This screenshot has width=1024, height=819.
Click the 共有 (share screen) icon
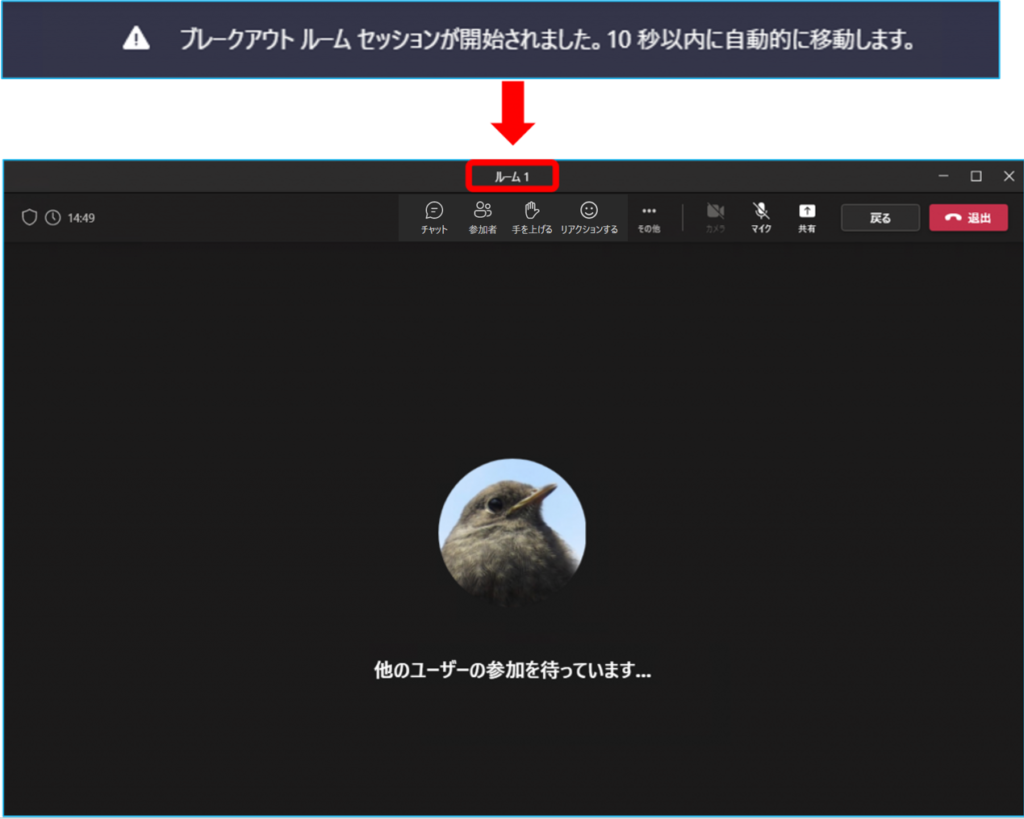[807, 217]
